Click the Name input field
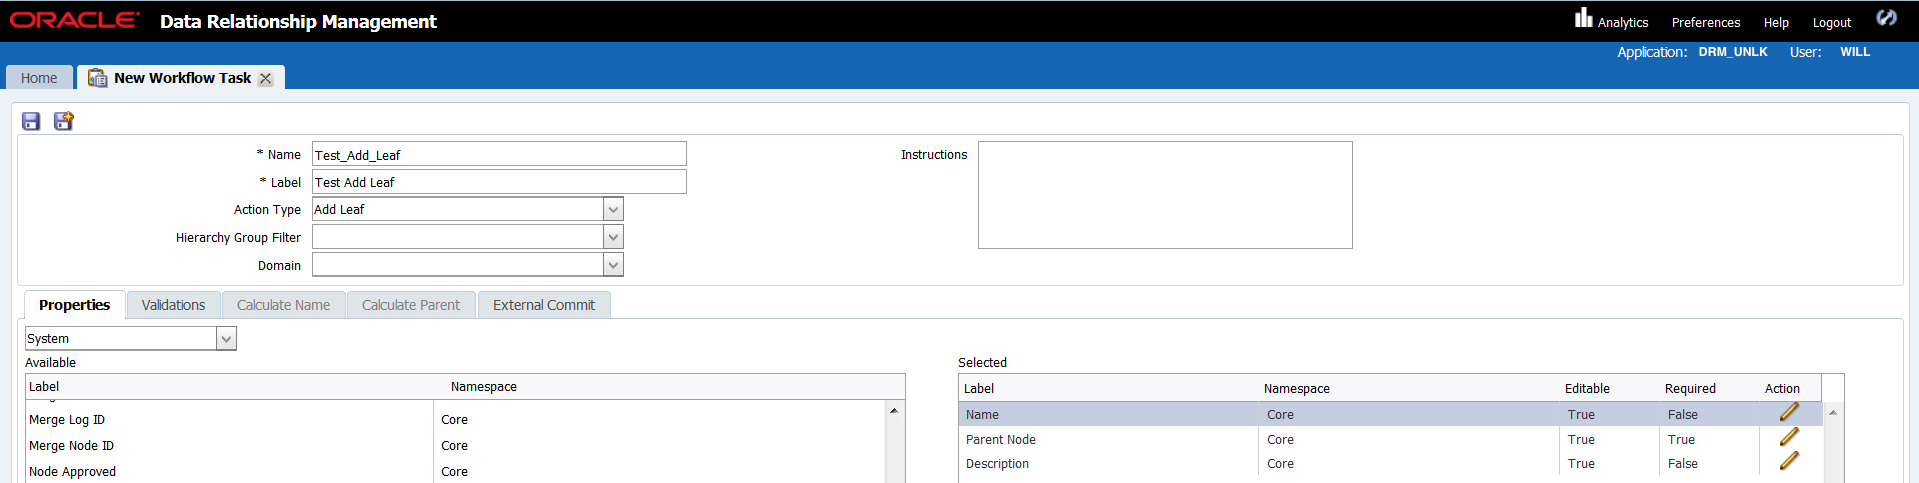1919x483 pixels. (x=499, y=154)
